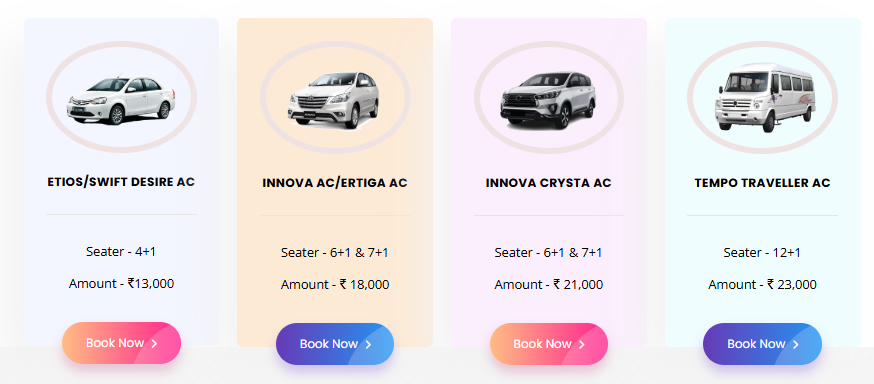Click chevron arrow on Innova/Ertiga Book Now button
This screenshot has height=384, width=874.
tap(368, 344)
